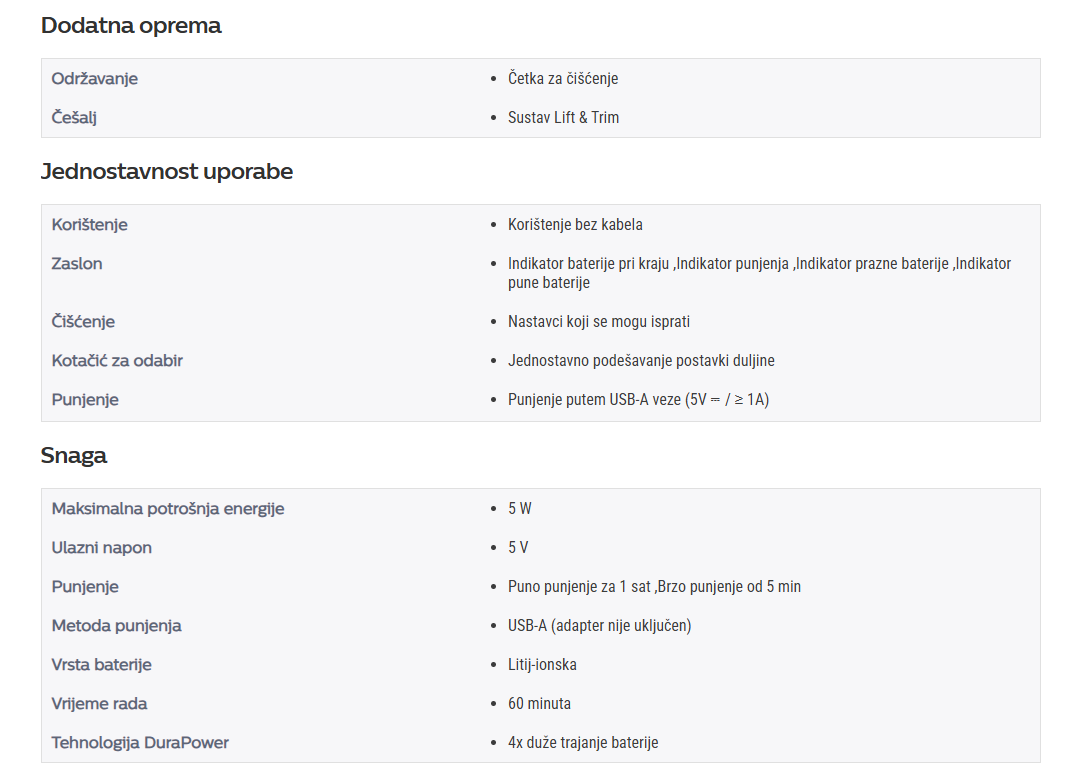Select the Tehnologija DuraPower label
This screenshot has width=1089, height=784.
click(x=140, y=742)
